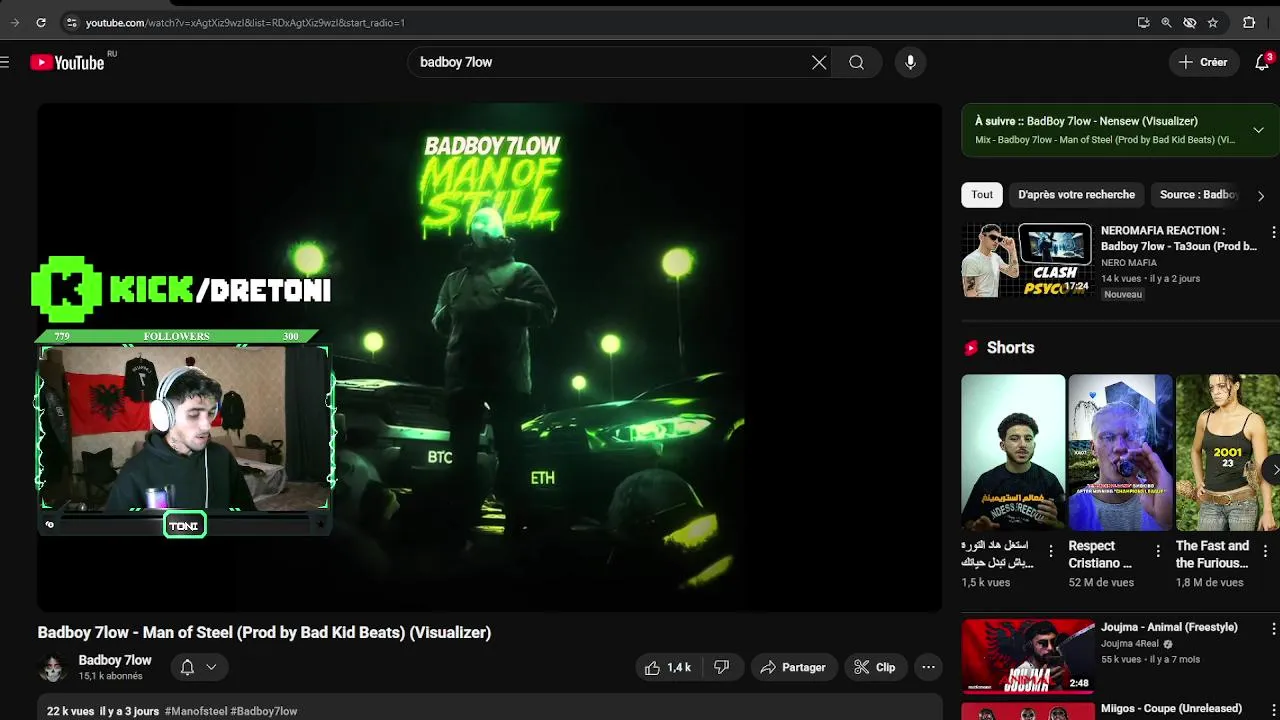
Task: Click the browser address bar URL
Action: [x=245, y=22]
